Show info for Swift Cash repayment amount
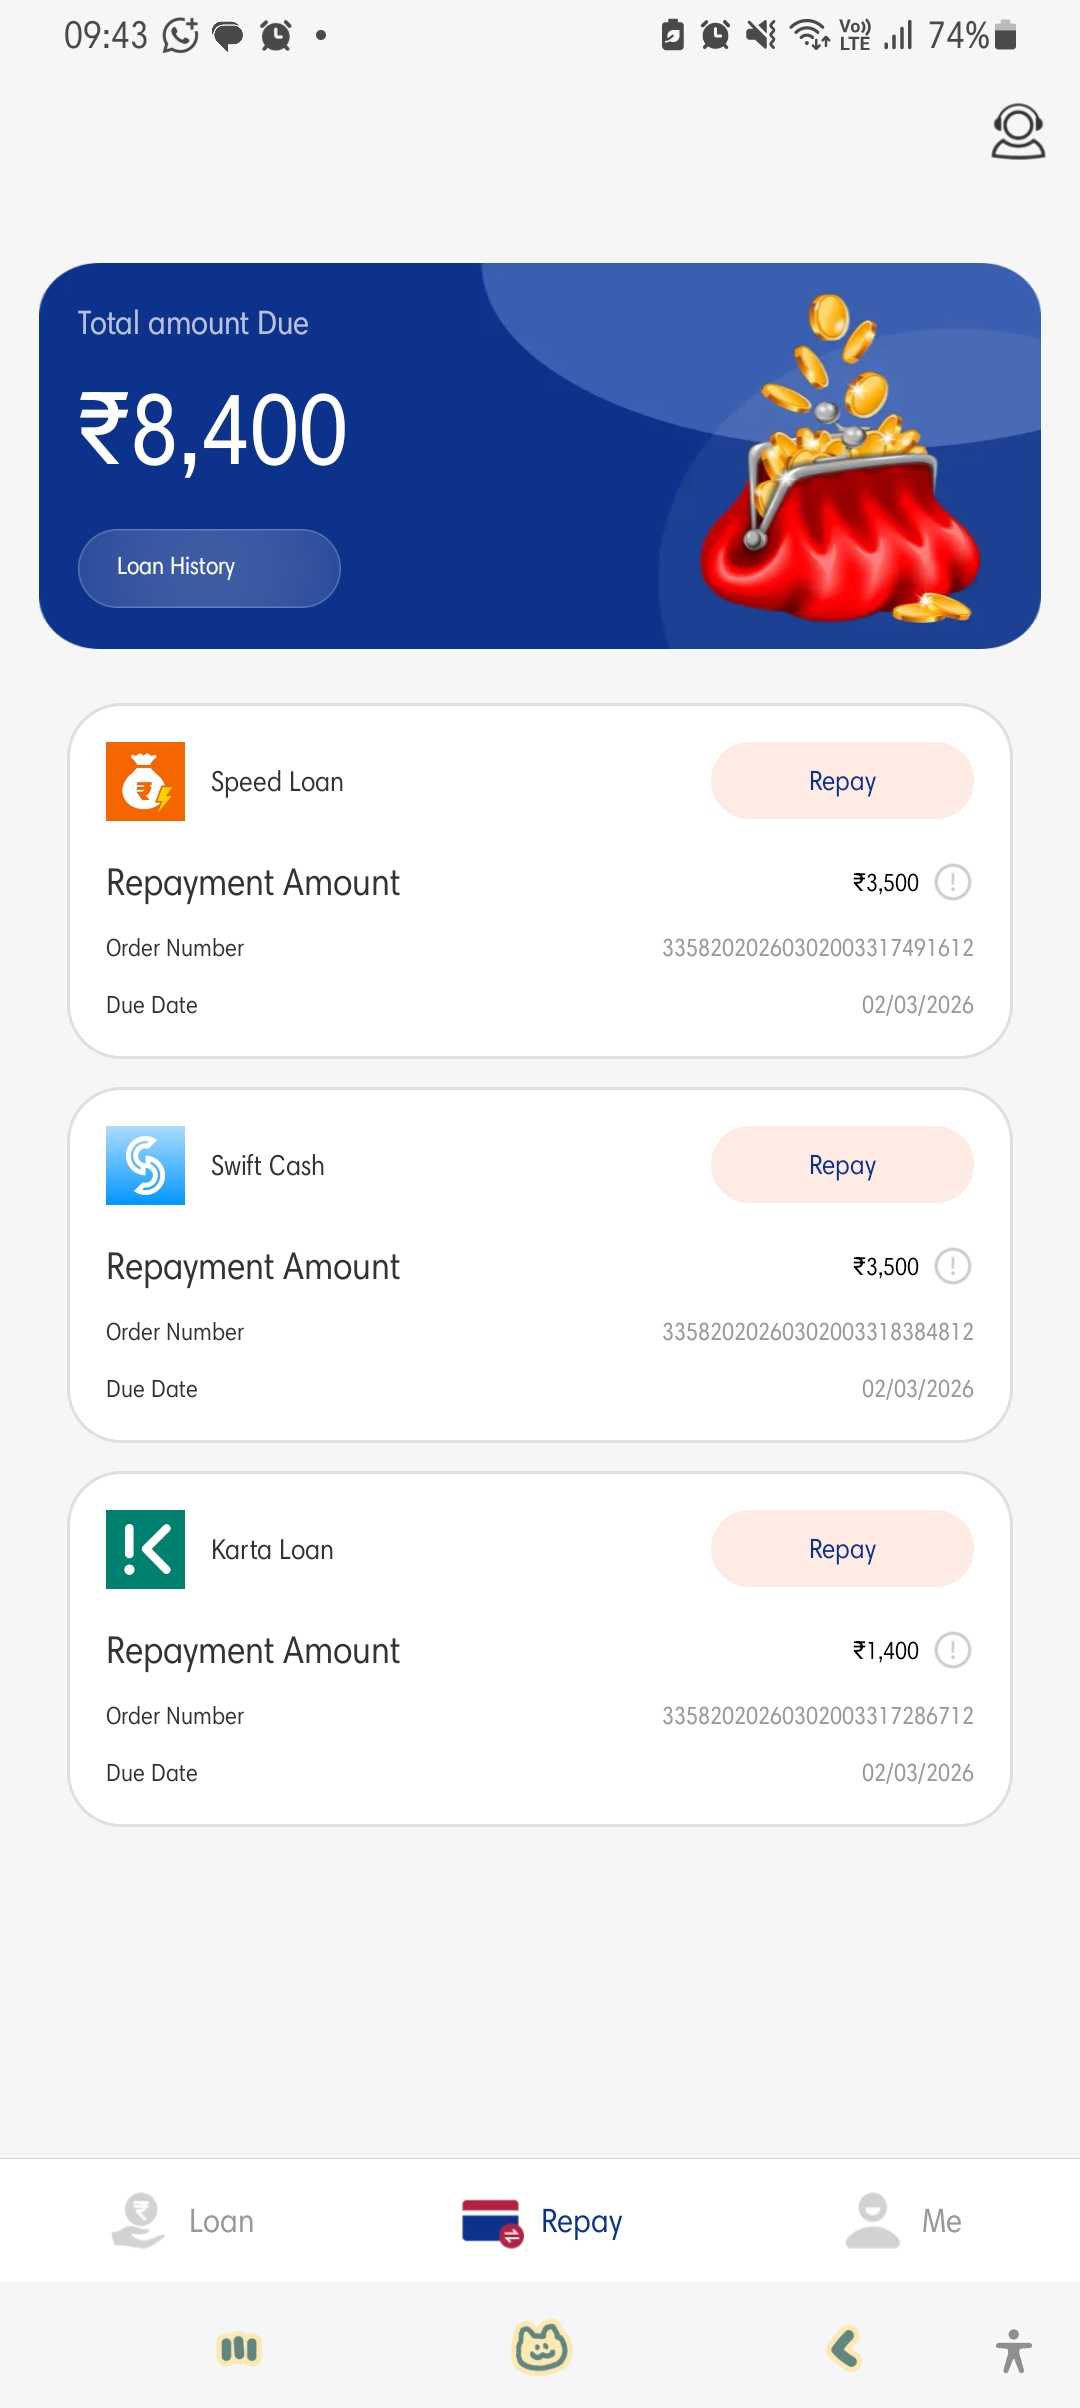This screenshot has height=2408, width=1080. tap(952, 1267)
